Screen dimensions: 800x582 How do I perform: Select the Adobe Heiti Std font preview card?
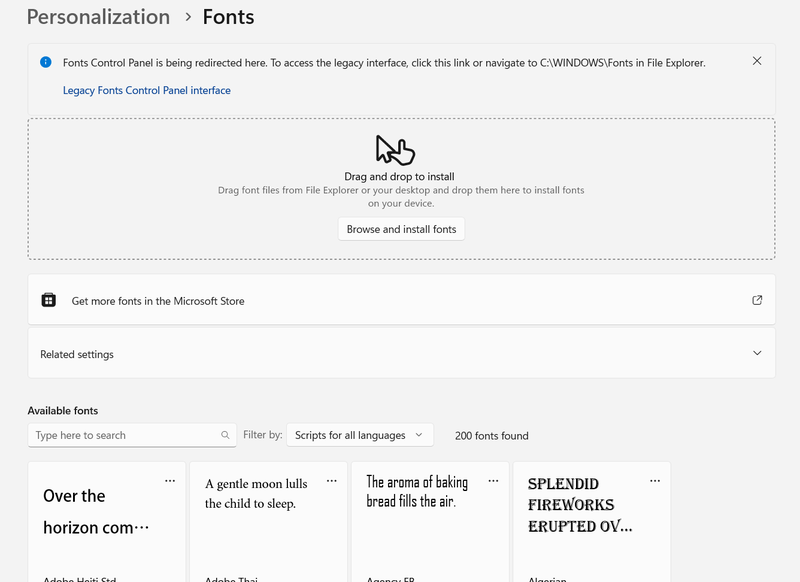pos(100,520)
